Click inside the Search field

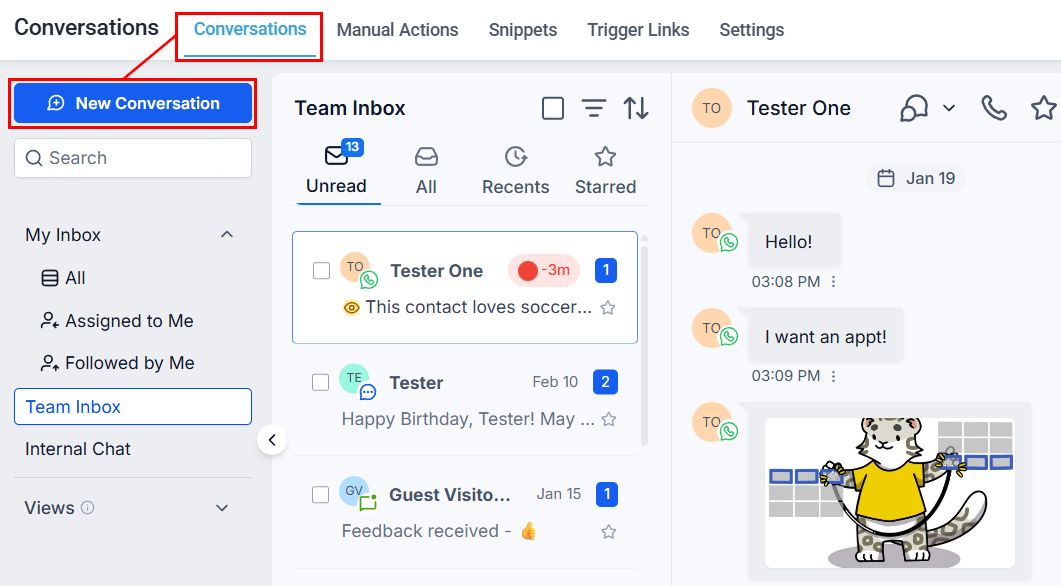(132, 158)
